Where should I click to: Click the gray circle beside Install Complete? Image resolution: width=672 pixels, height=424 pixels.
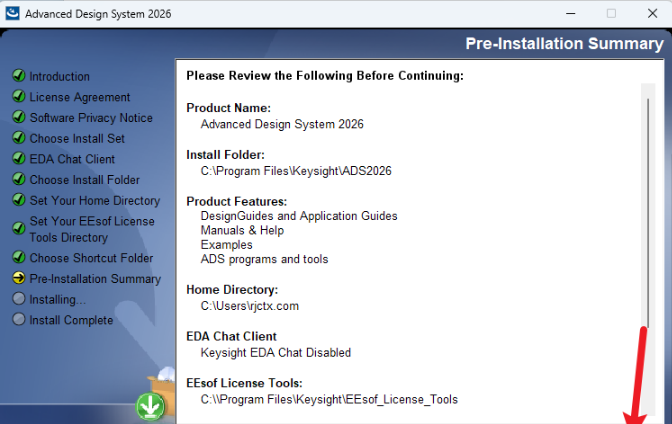(x=18, y=320)
